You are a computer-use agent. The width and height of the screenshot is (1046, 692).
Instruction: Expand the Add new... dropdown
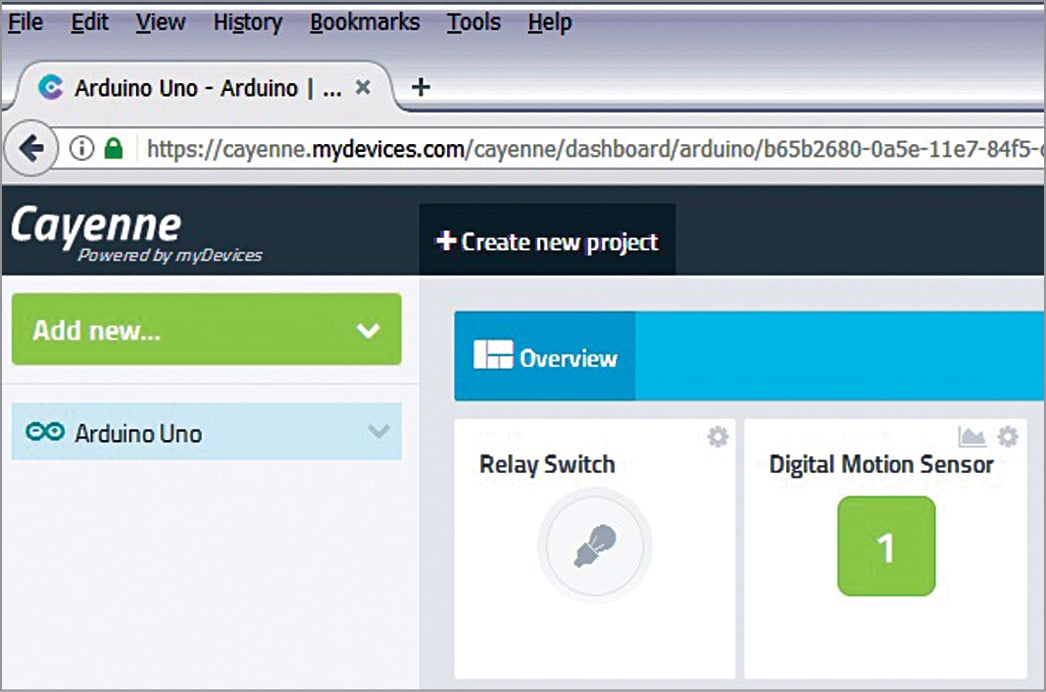point(369,330)
